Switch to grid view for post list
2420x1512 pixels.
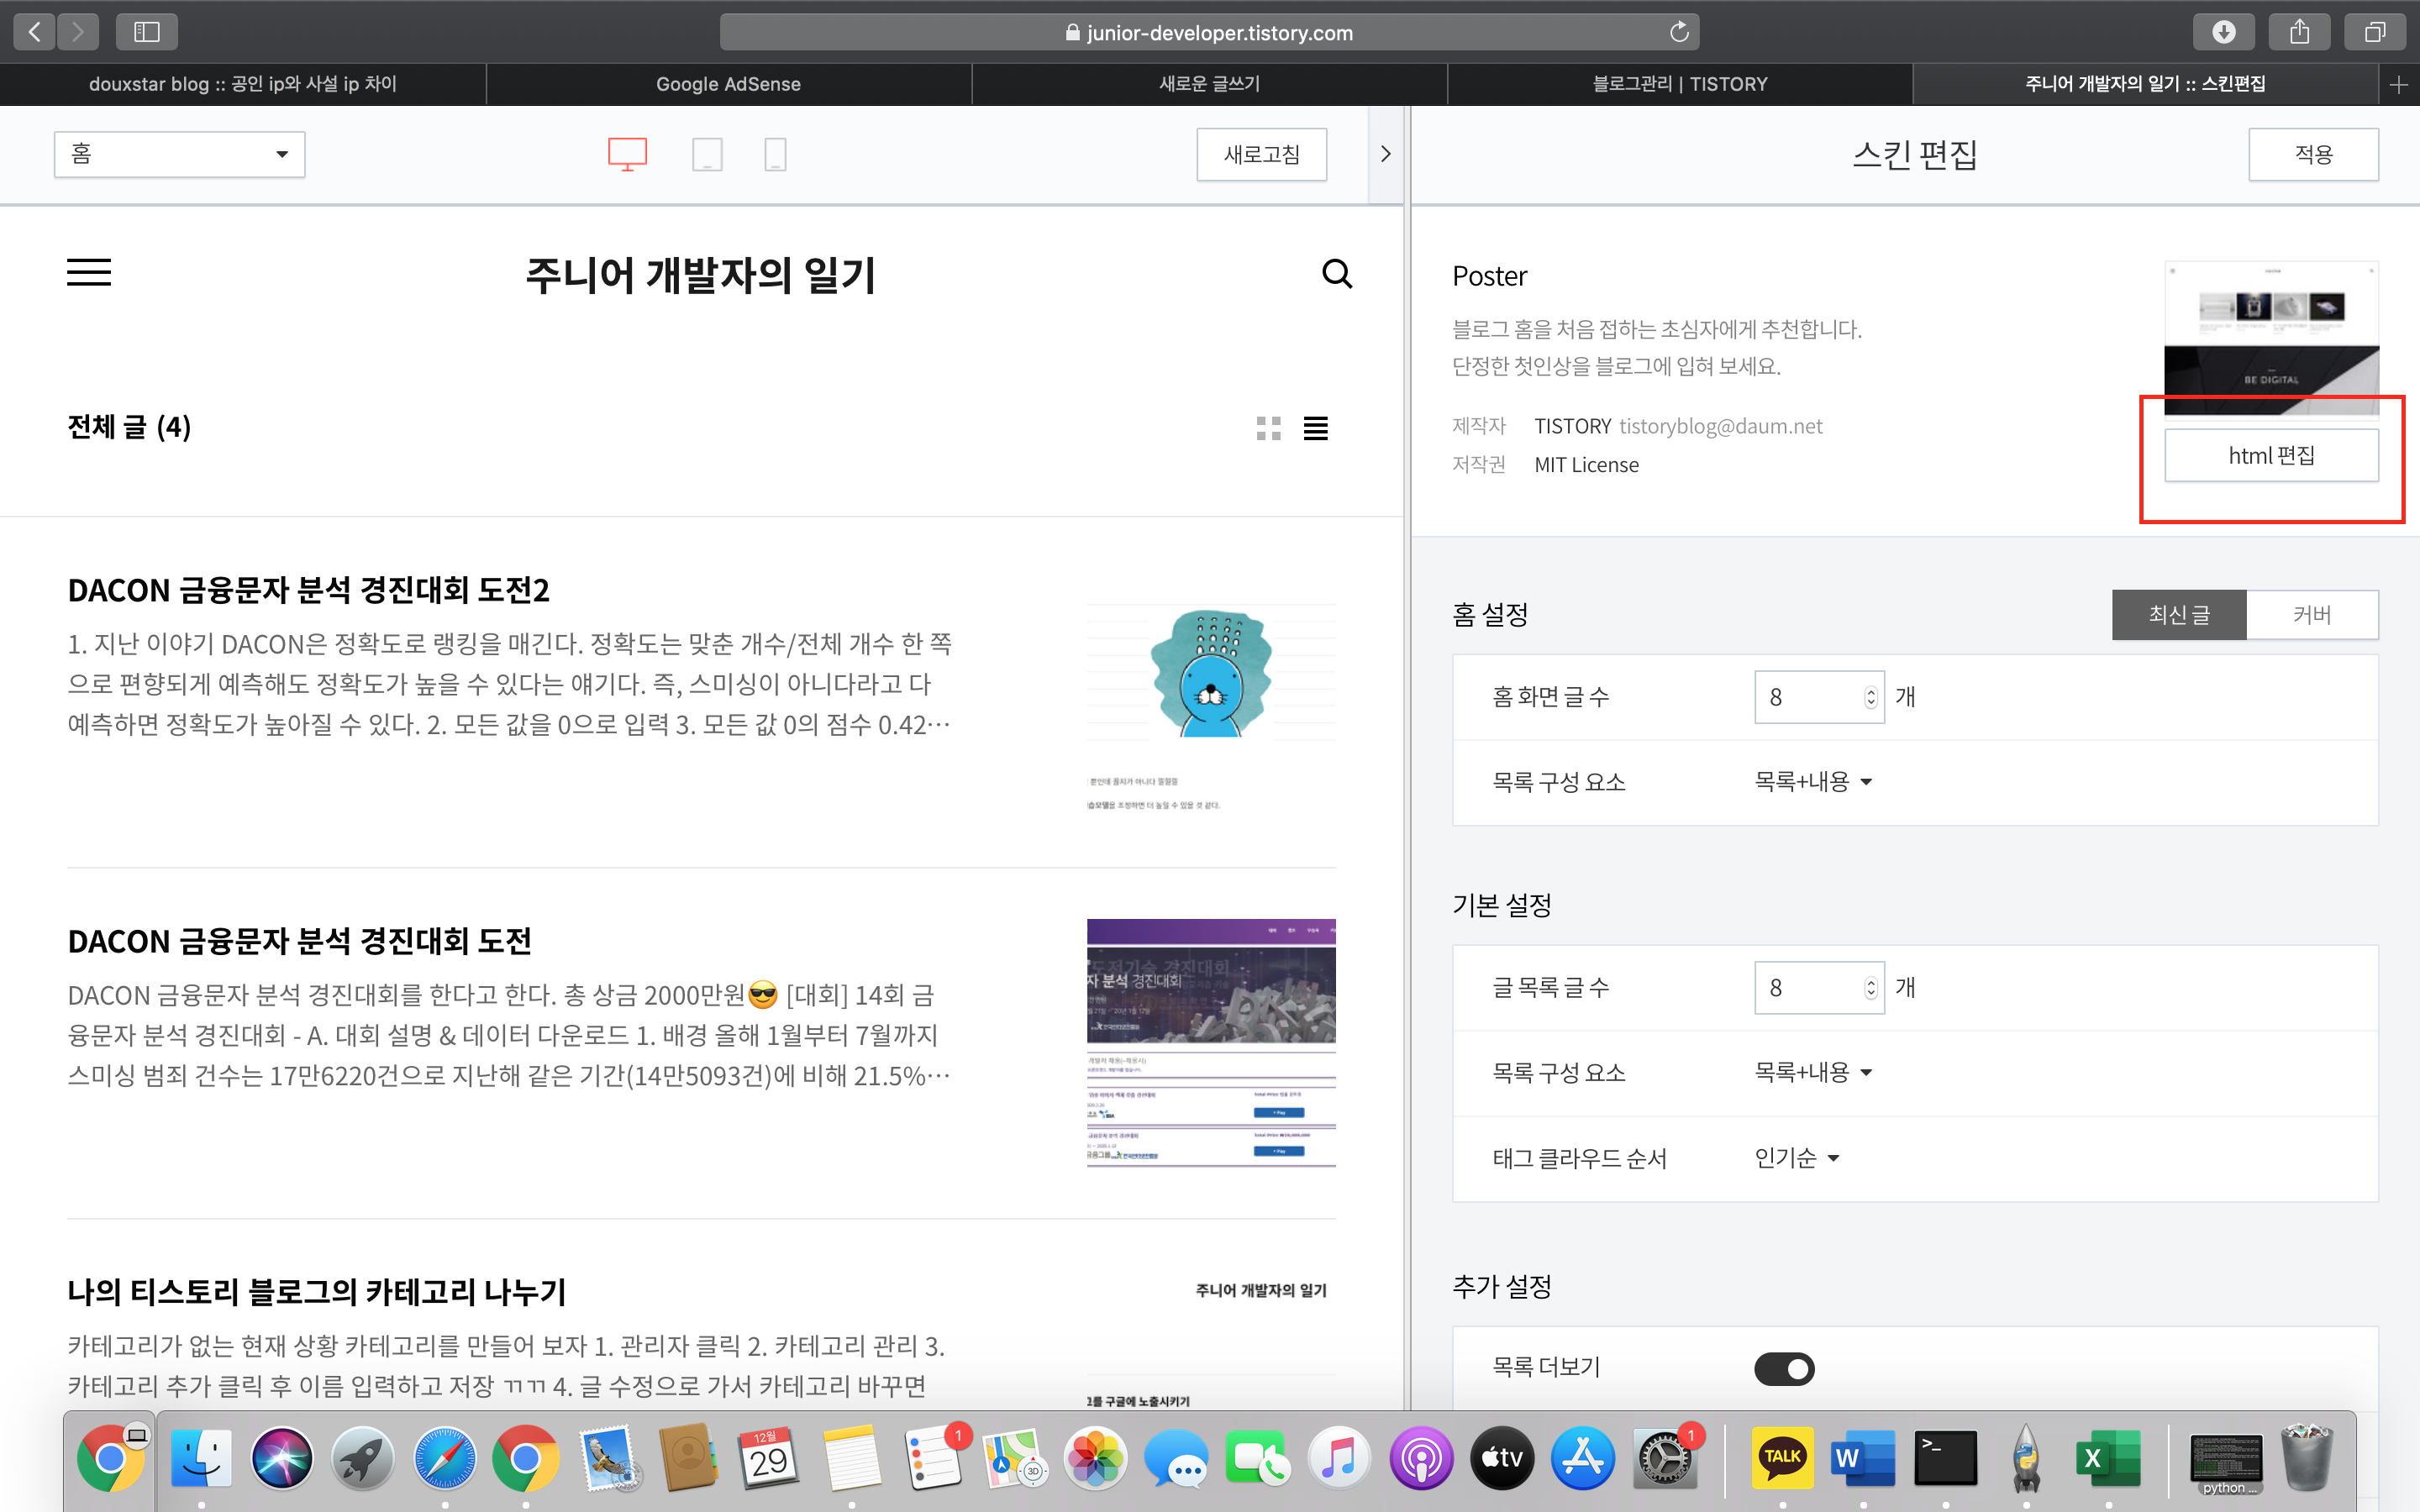(1268, 429)
